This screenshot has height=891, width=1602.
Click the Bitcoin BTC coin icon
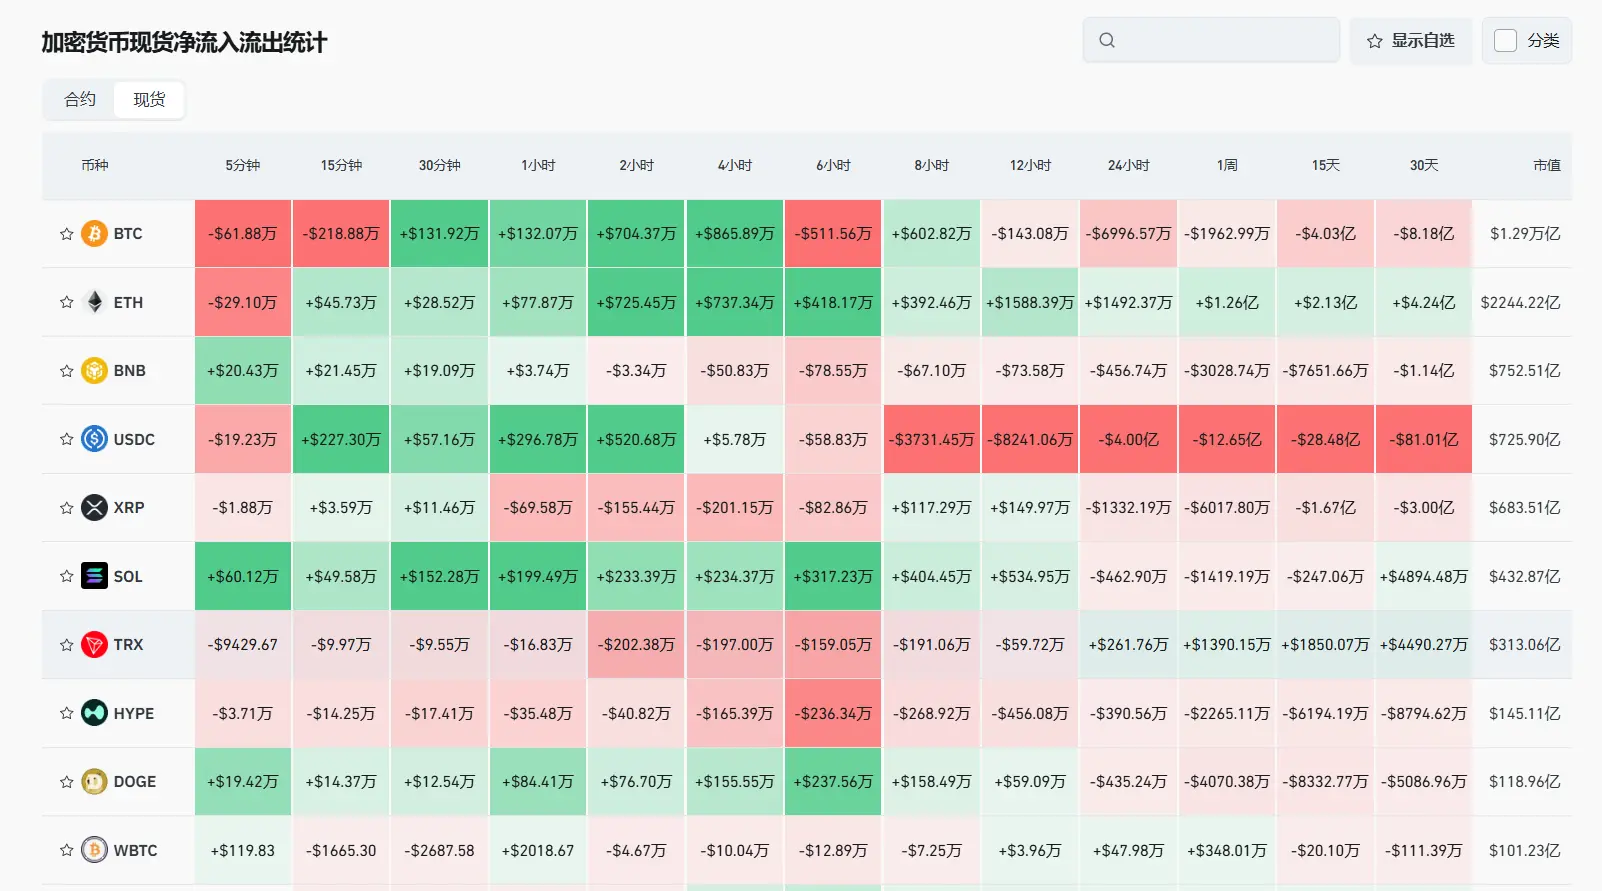click(94, 234)
